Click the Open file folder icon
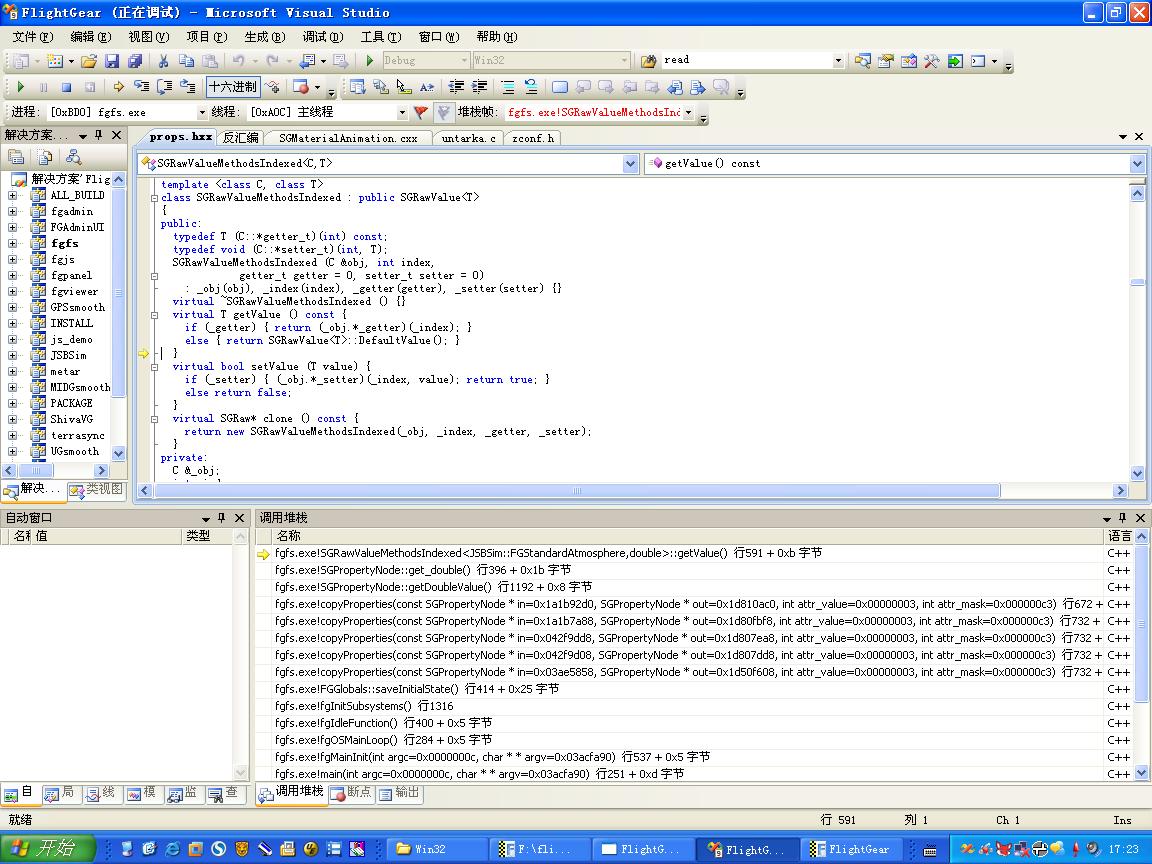 coord(89,61)
